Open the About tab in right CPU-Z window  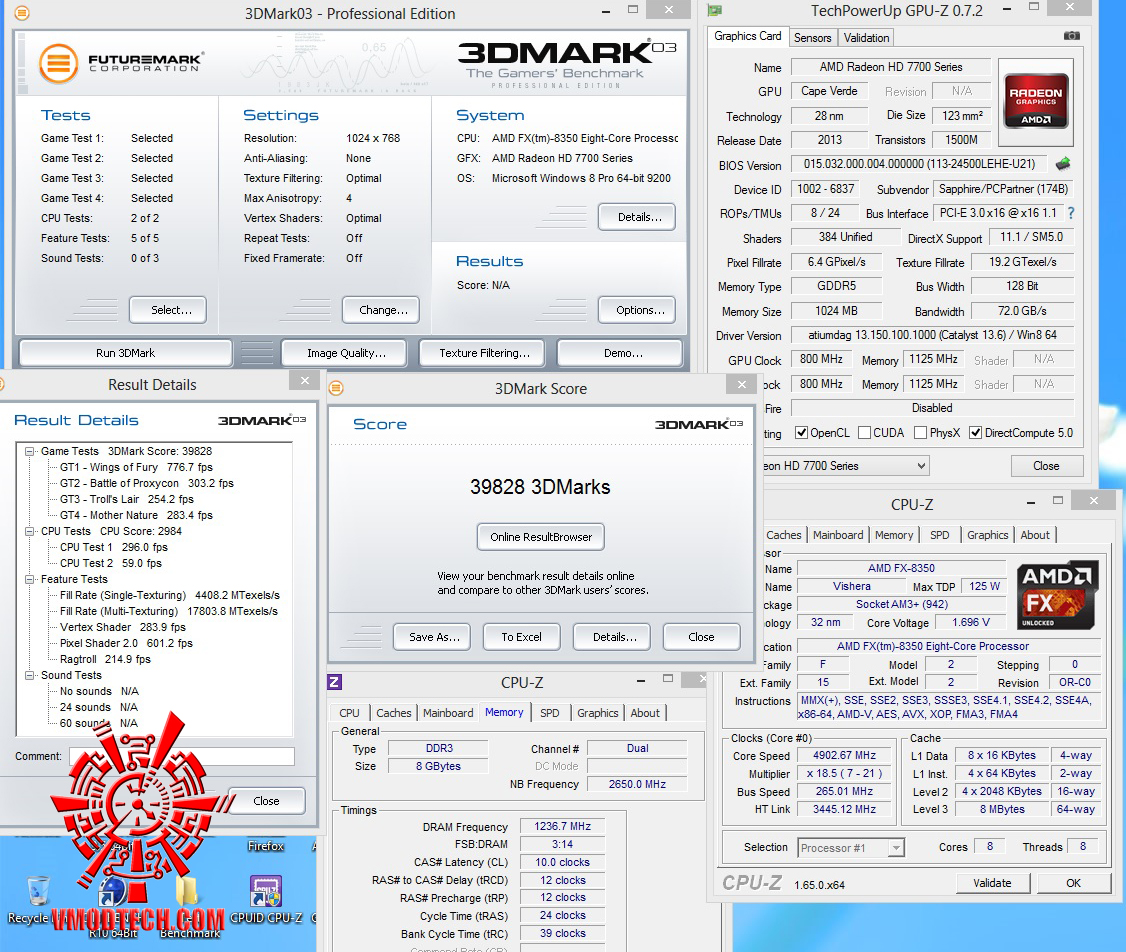point(1035,535)
